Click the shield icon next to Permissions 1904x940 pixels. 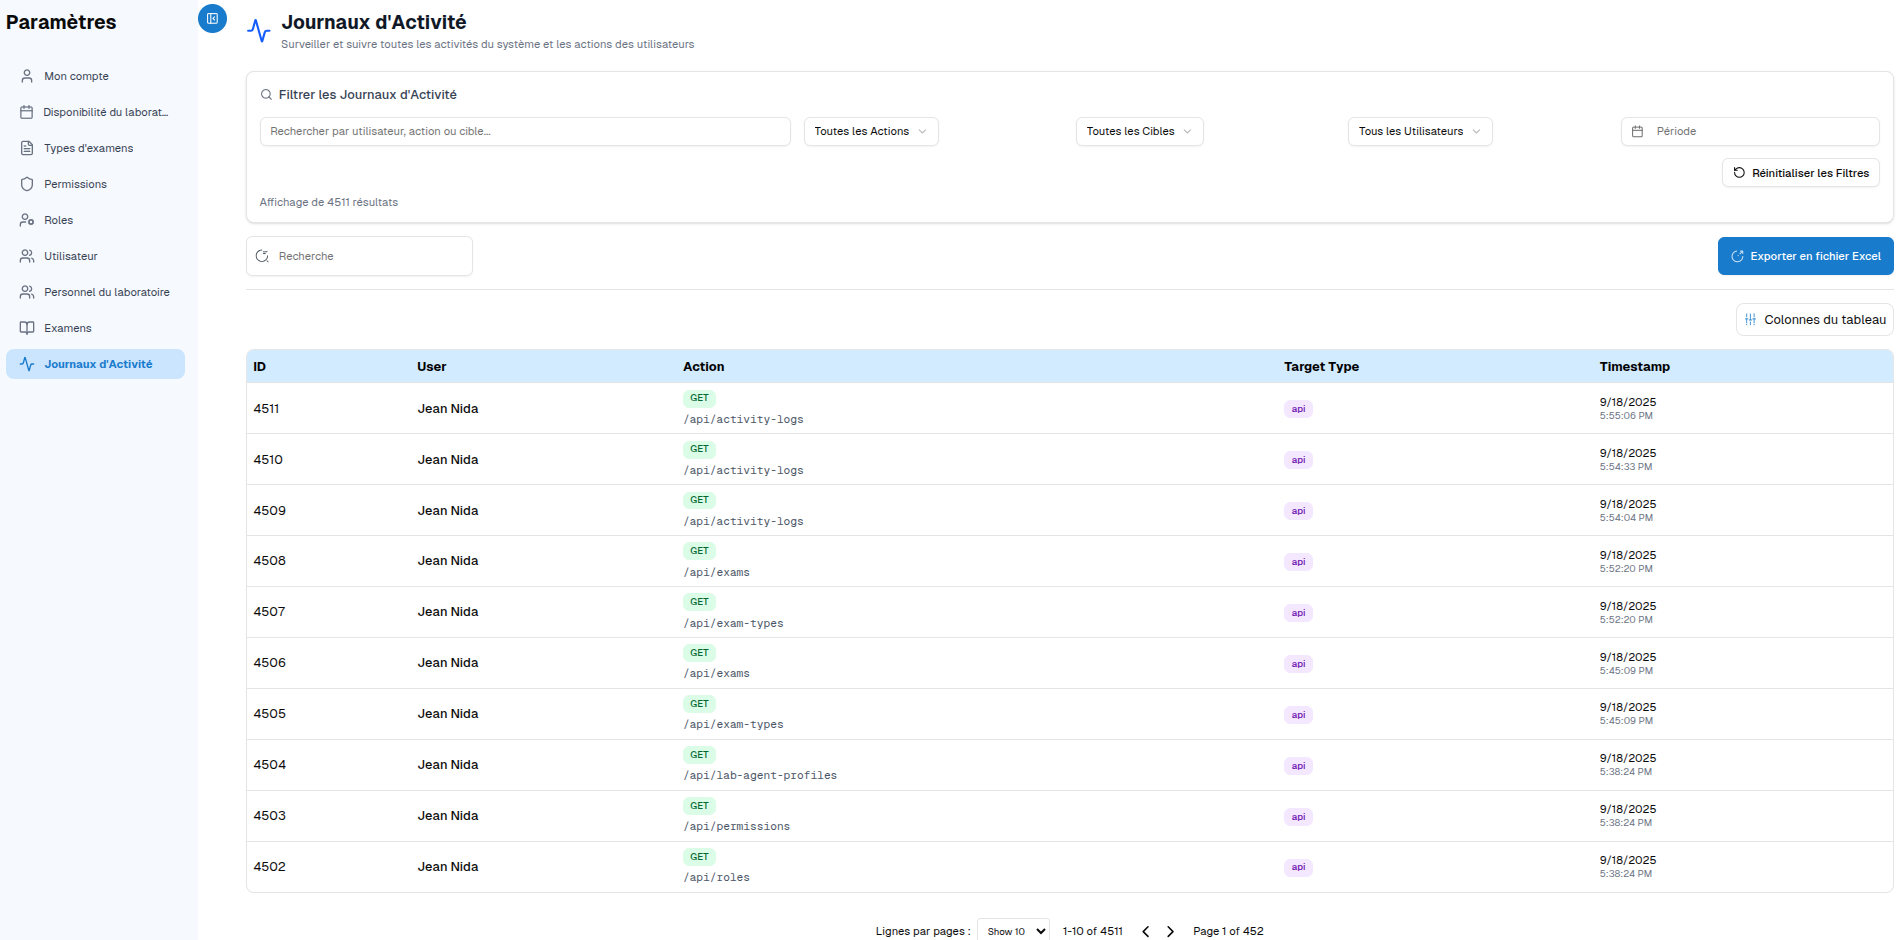coord(27,184)
